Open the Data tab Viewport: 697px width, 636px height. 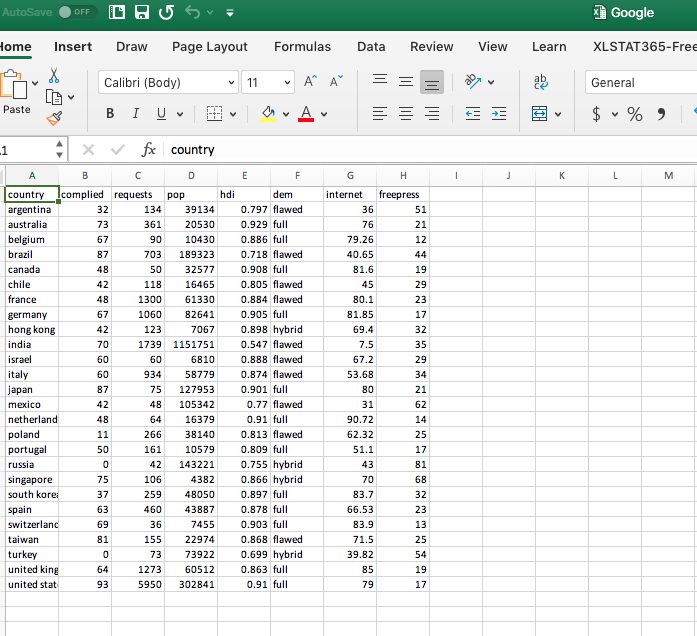[x=371, y=47]
